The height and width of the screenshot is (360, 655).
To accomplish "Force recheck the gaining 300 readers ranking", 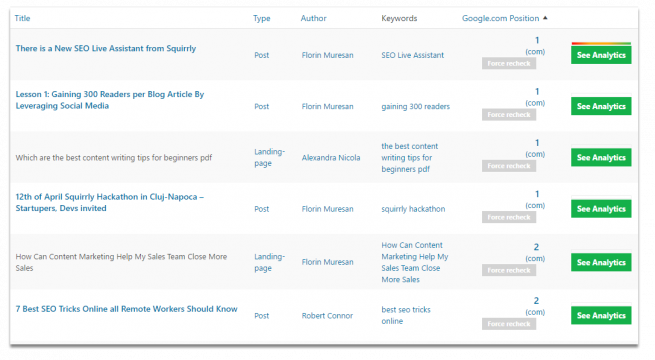I will pos(509,115).
